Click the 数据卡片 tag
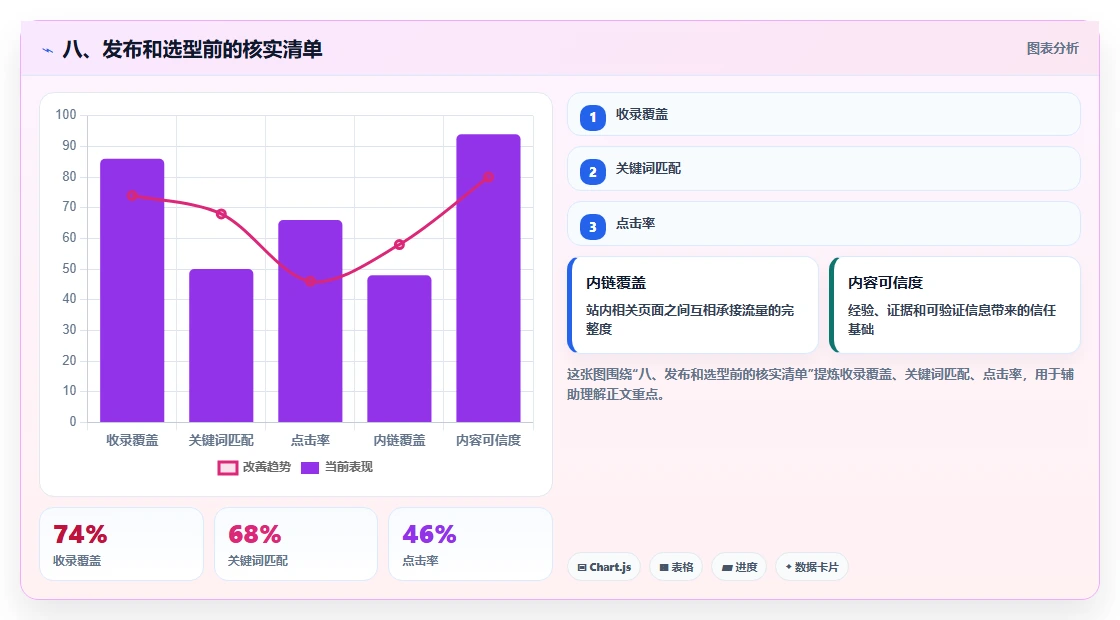Screen dimensions: 1120x620 point(811,567)
